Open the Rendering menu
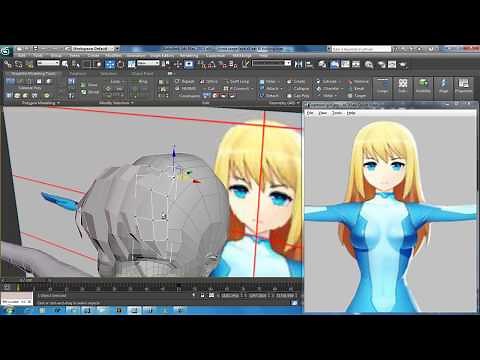The height and width of the screenshot is (360, 480). [189, 56]
